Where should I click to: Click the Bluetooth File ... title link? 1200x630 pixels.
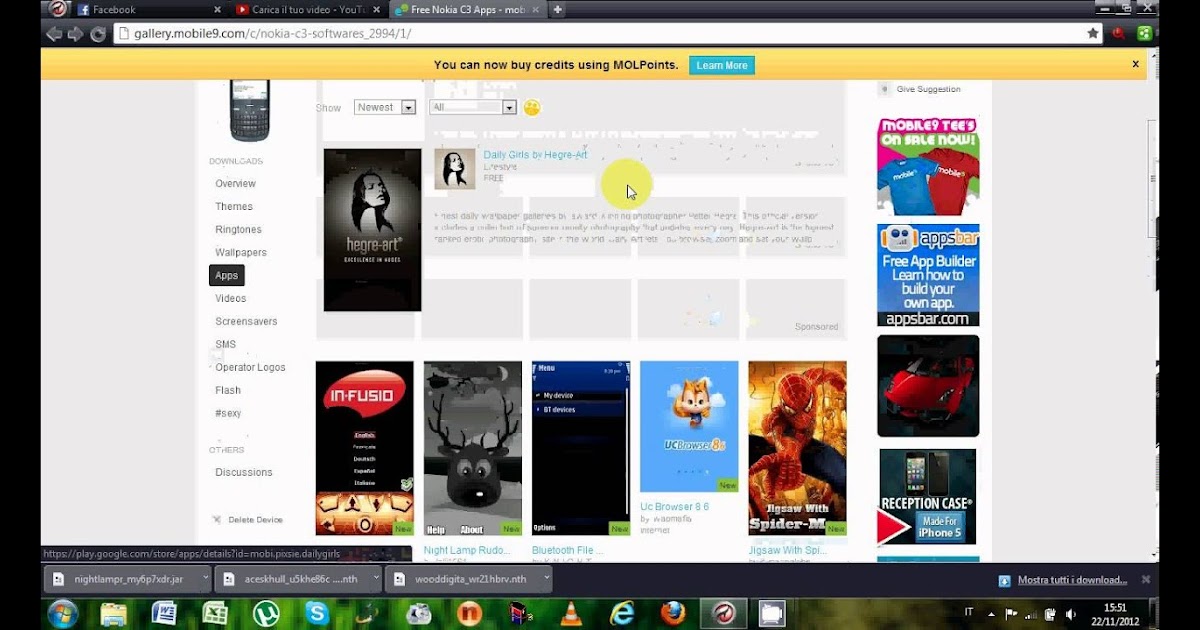click(x=567, y=550)
